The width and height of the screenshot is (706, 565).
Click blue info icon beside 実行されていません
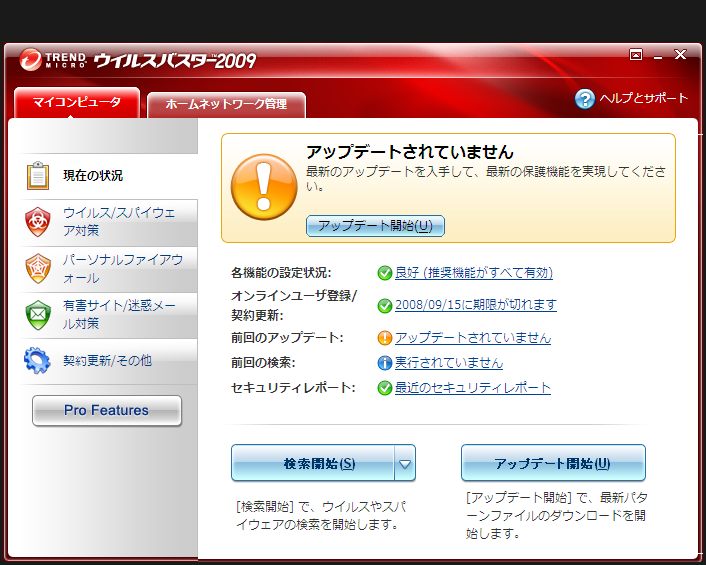385,363
